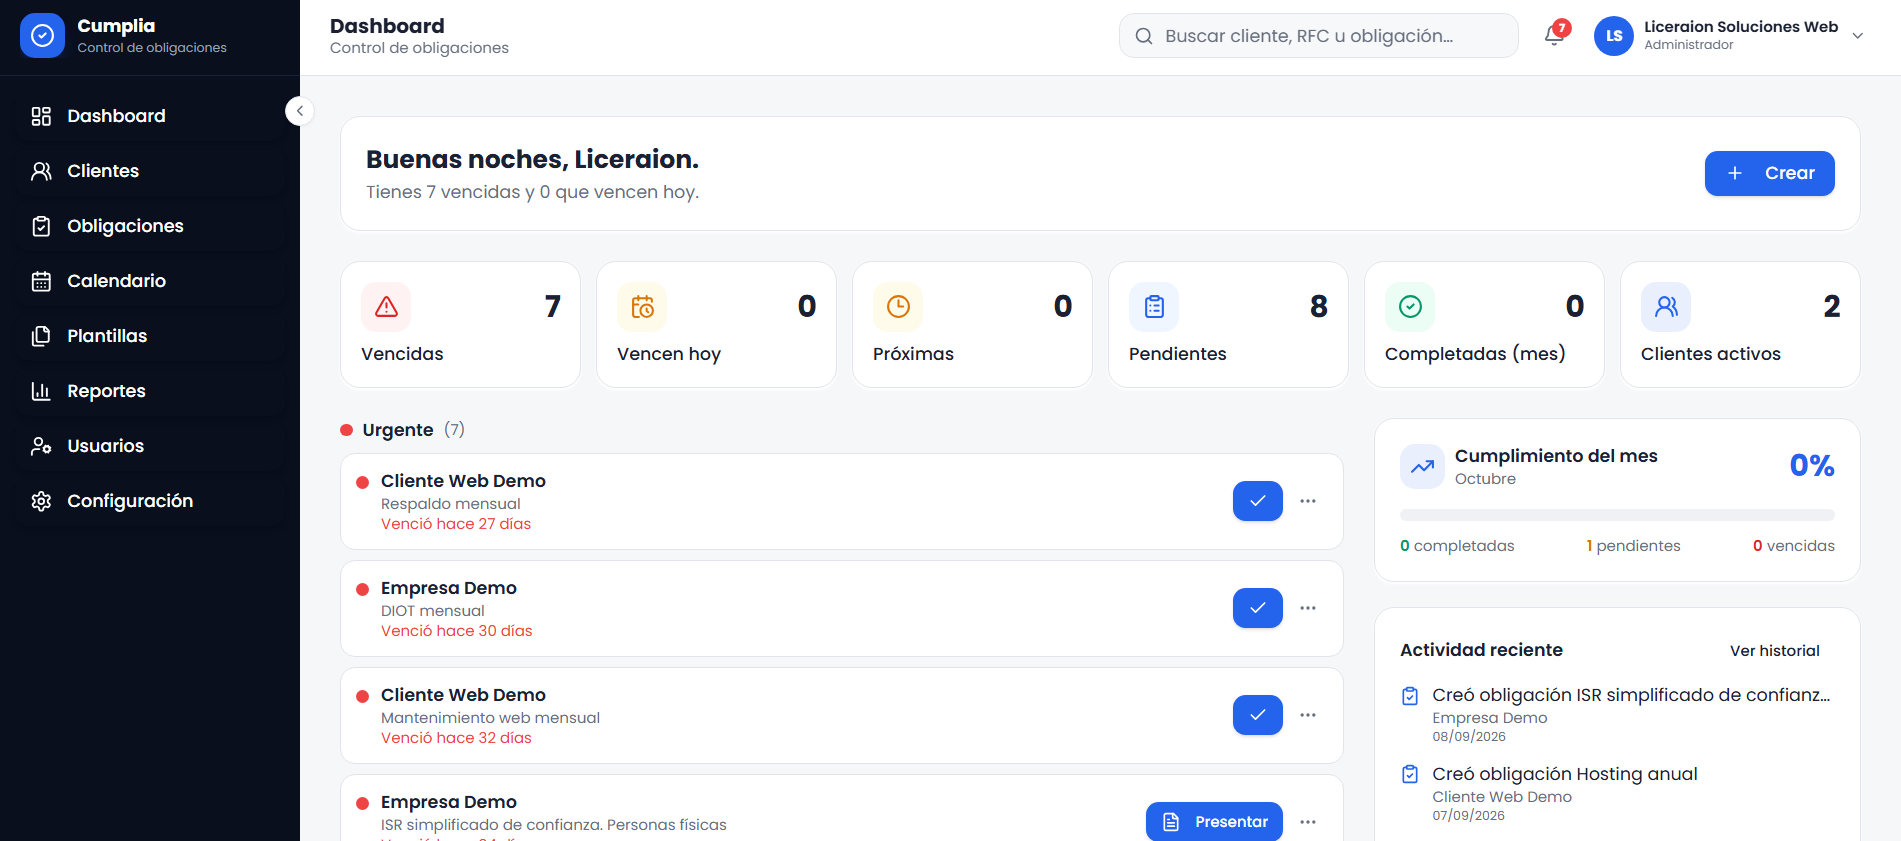Click the Crear button
This screenshot has width=1901, height=841.
pyautogui.click(x=1769, y=173)
